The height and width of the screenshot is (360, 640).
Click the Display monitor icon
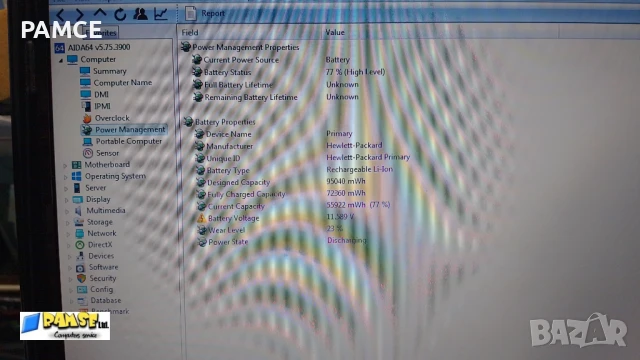78,200
